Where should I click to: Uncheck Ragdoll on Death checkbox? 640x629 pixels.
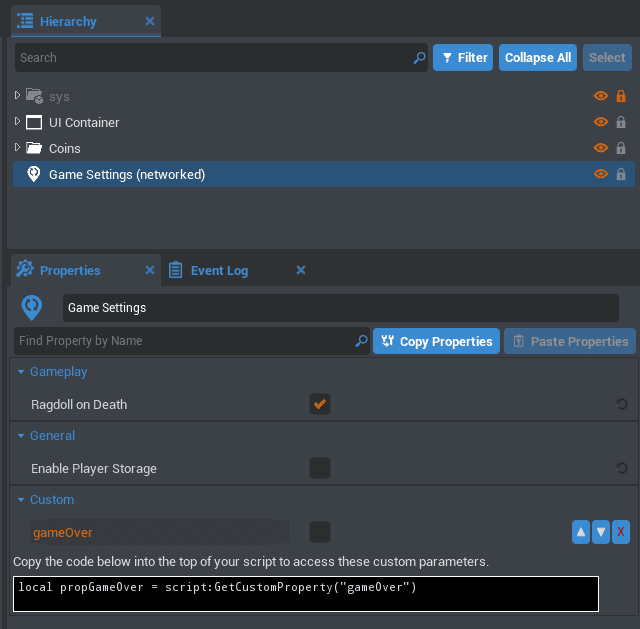(320, 404)
